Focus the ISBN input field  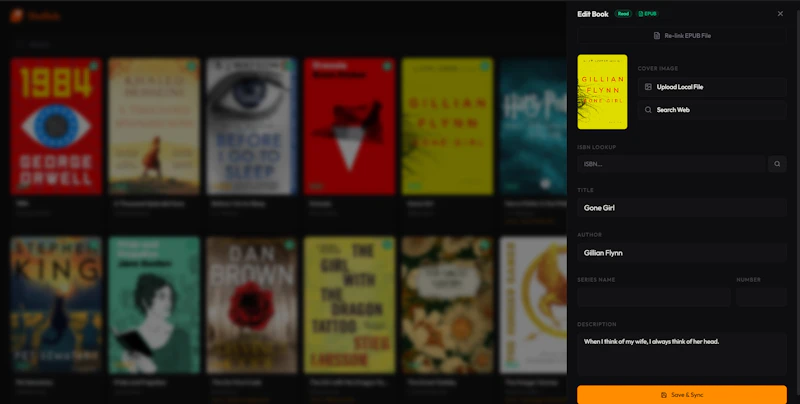tap(671, 164)
